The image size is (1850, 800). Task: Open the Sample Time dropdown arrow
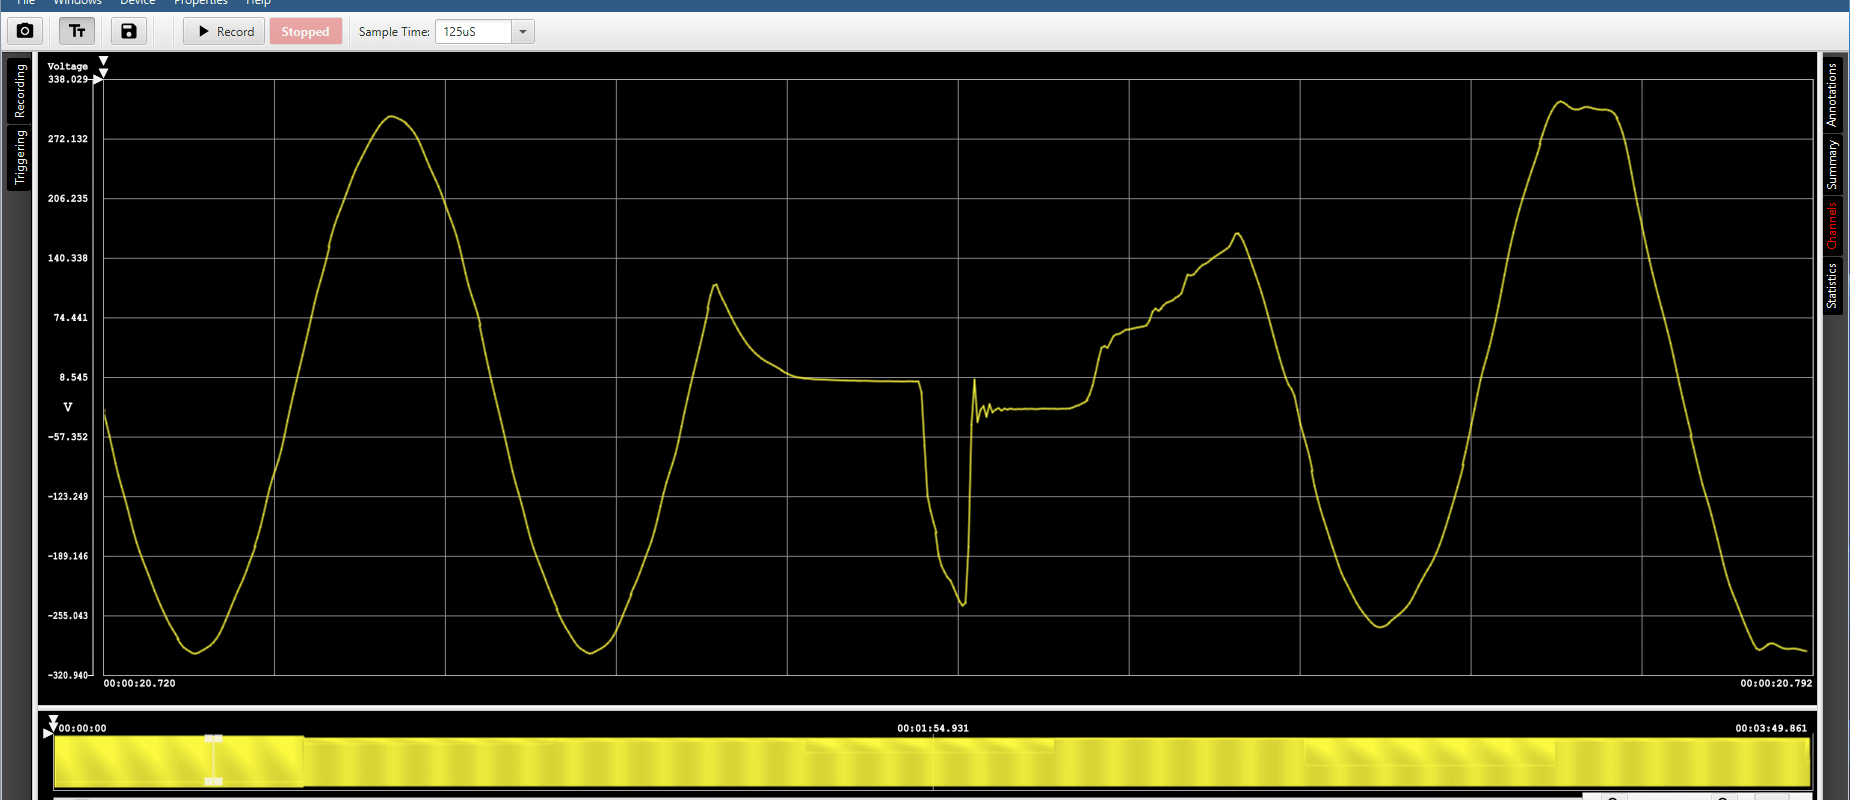[x=522, y=32]
